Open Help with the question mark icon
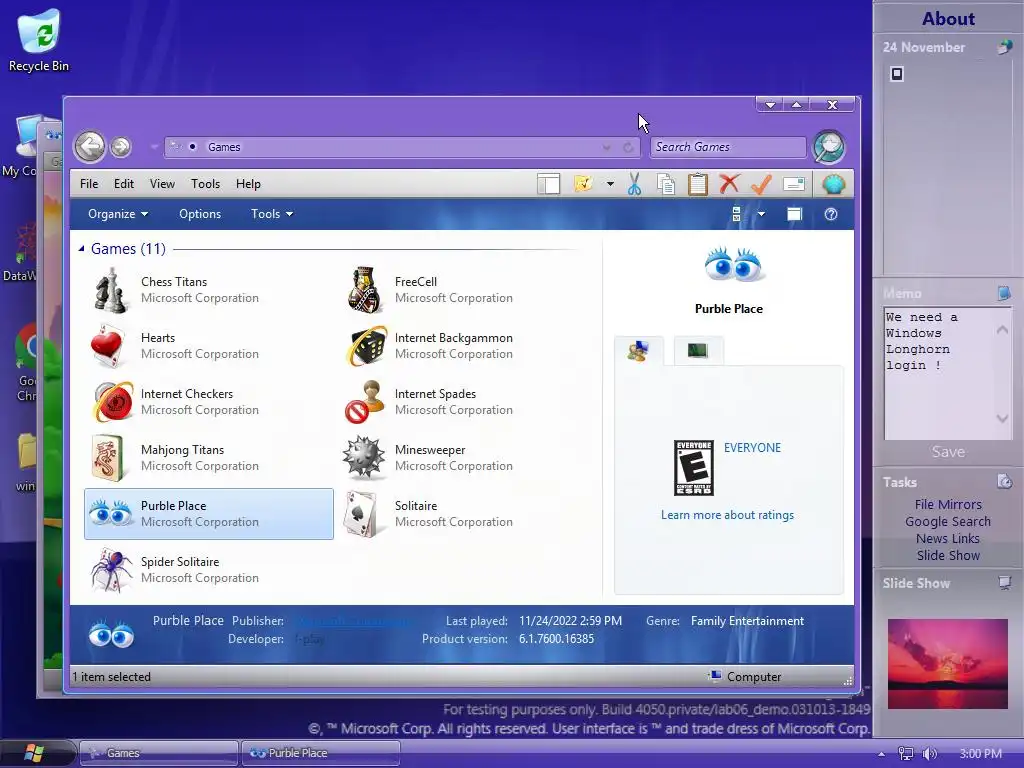Screen dimensions: 1024x768 pyautogui.click(x=831, y=214)
